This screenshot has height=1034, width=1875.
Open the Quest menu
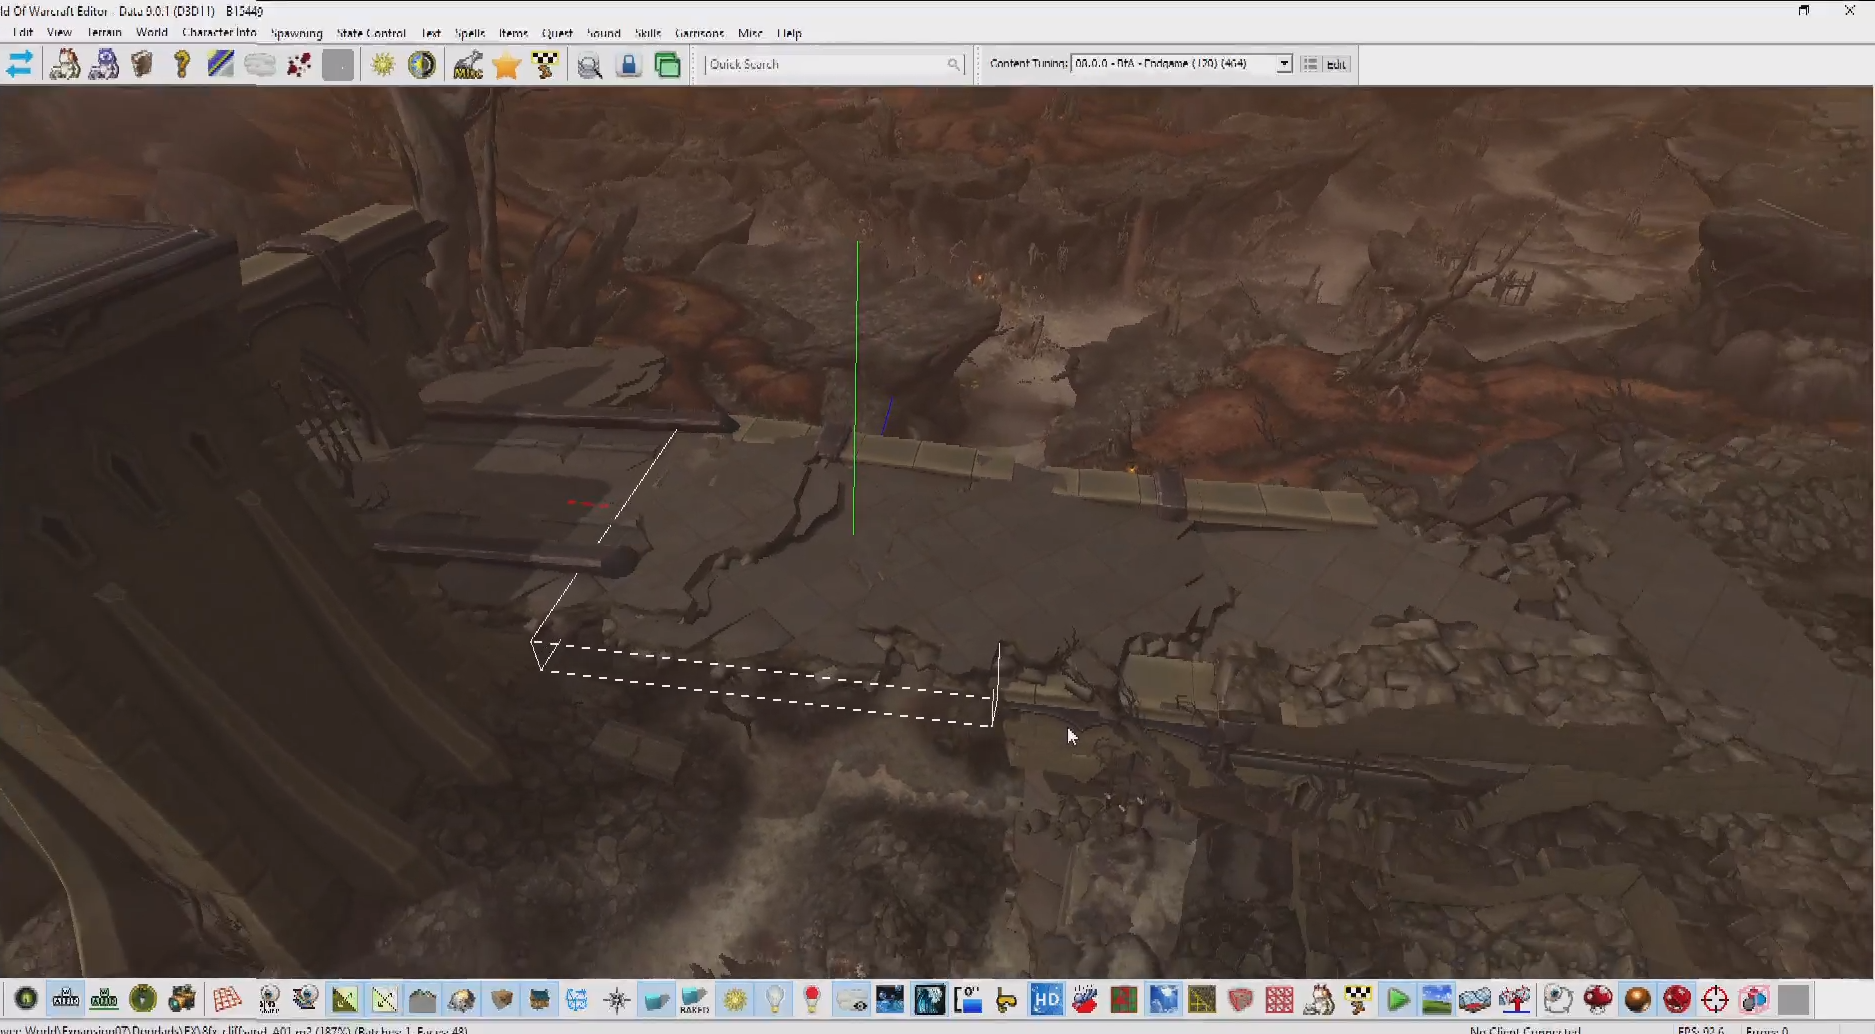point(557,33)
